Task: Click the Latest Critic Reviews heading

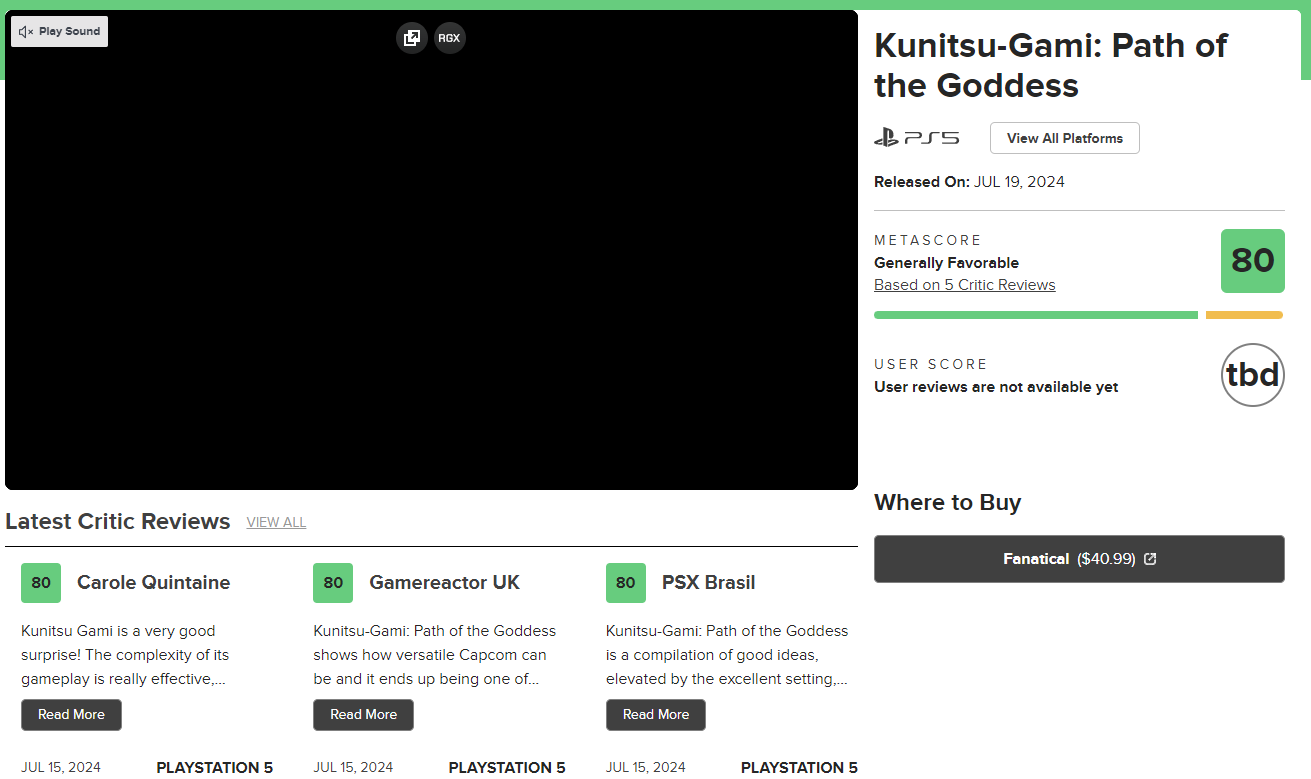Action: click(118, 522)
